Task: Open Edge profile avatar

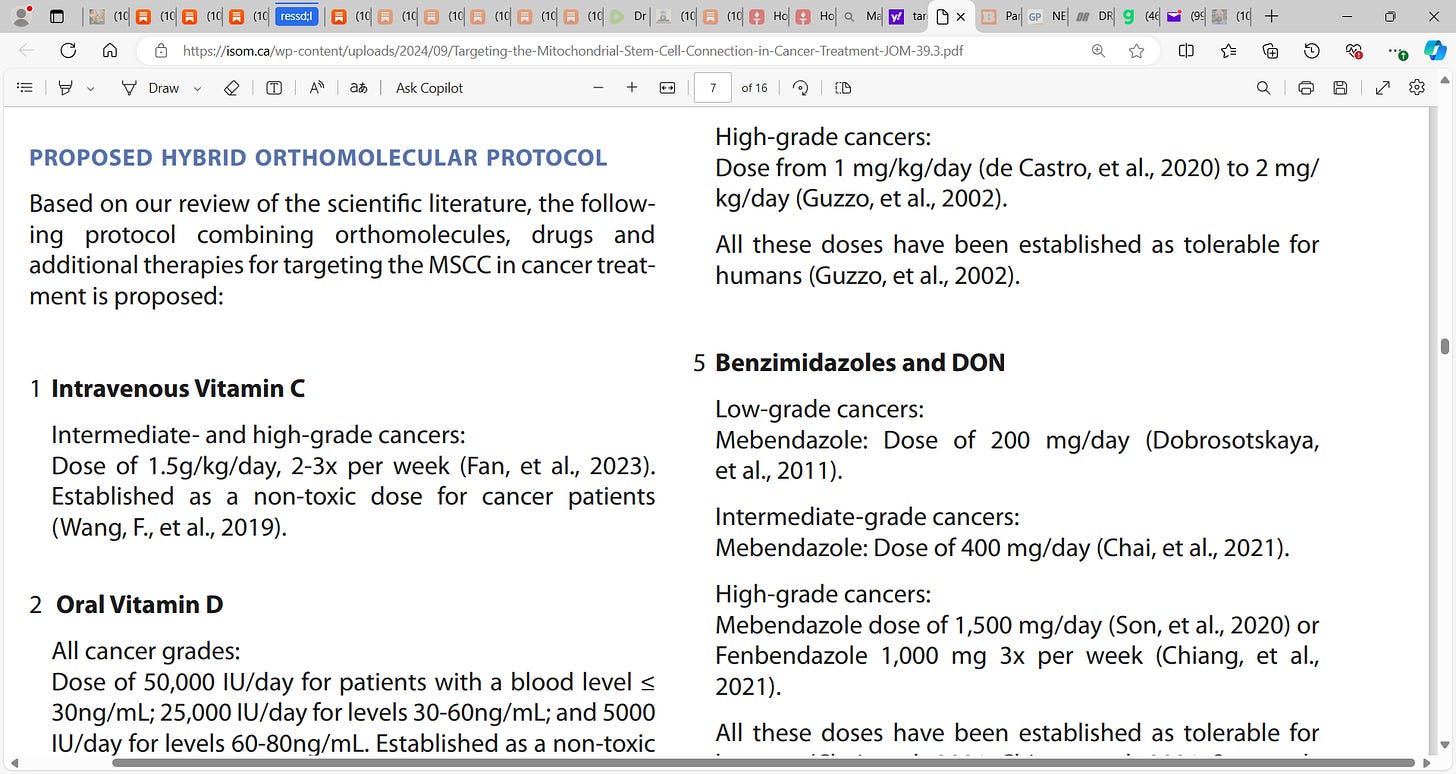Action: click(x=21, y=16)
